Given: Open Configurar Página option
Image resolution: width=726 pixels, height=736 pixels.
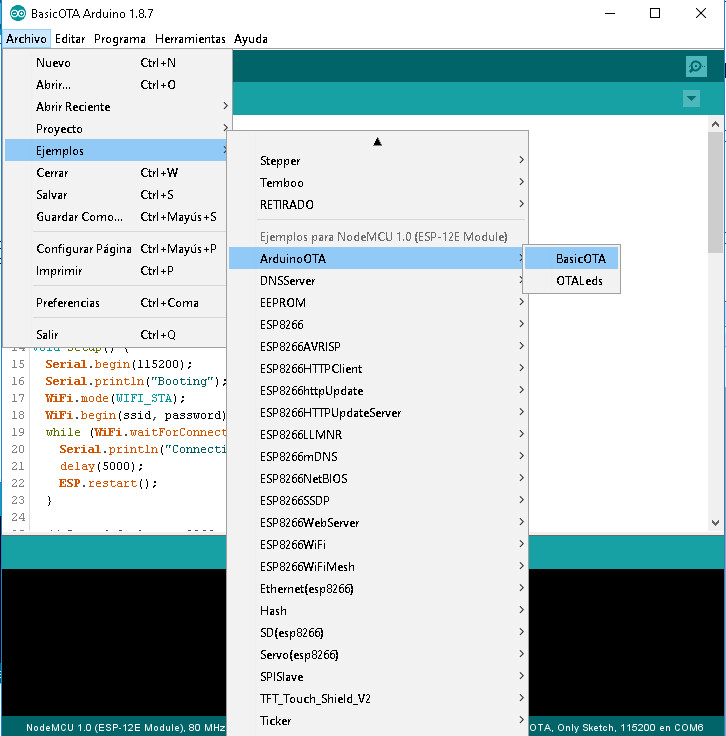Looking at the screenshot, I should [116, 249].
